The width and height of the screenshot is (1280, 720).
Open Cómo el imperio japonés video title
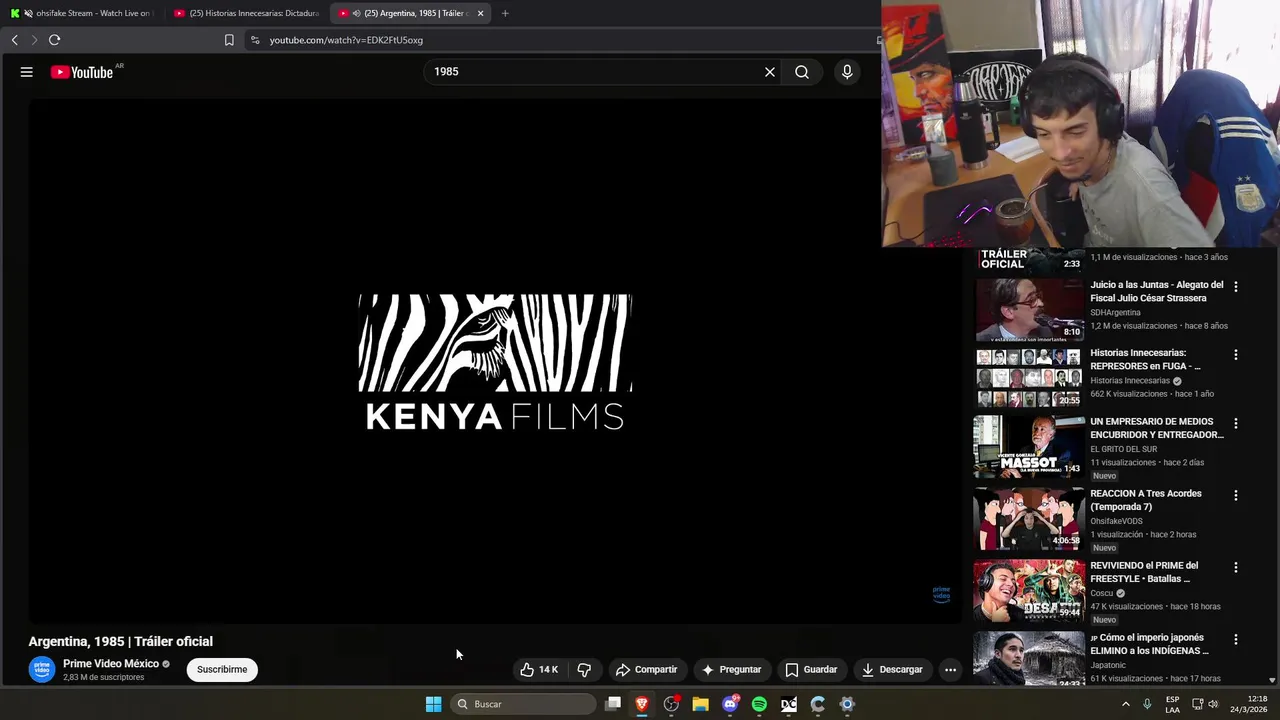click(x=1149, y=644)
